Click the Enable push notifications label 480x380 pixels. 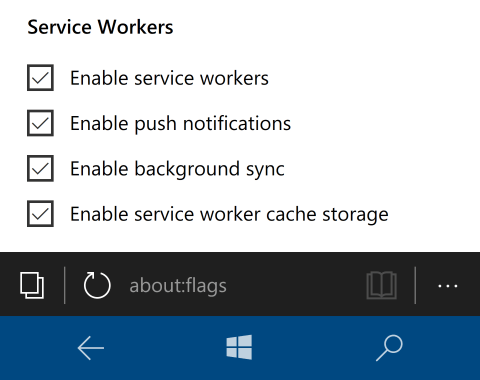pyautogui.click(x=180, y=124)
